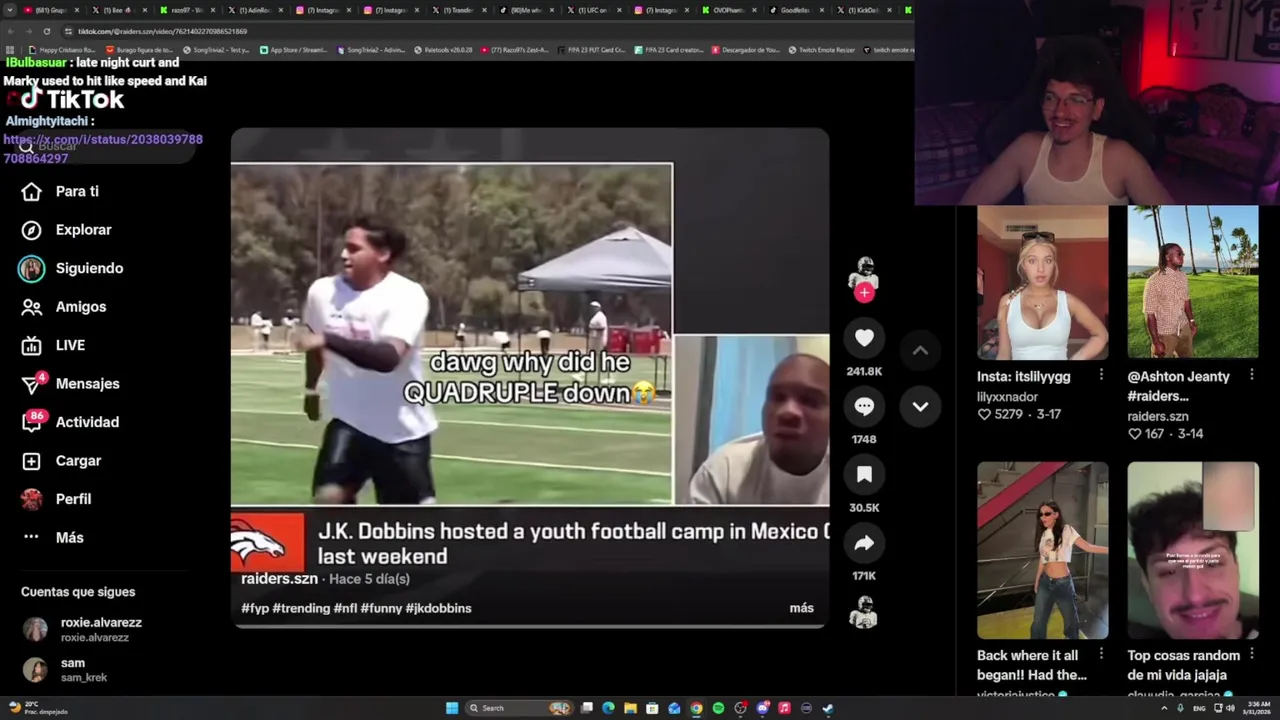Open Discord from the taskbar
The image size is (1280, 720).
(x=763, y=708)
